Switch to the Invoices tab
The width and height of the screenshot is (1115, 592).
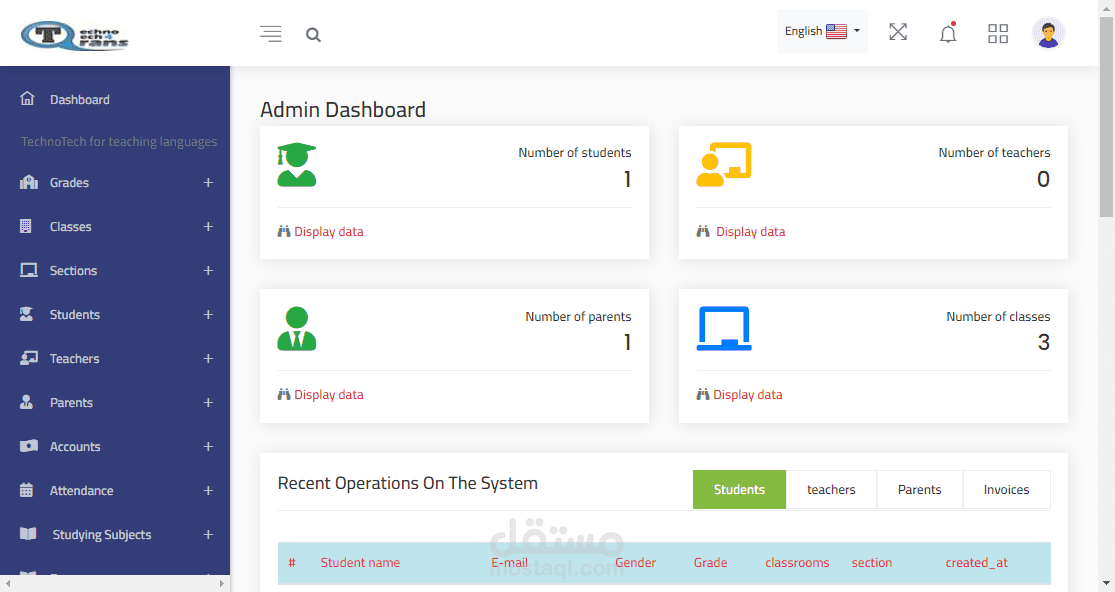coord(1006,490)
